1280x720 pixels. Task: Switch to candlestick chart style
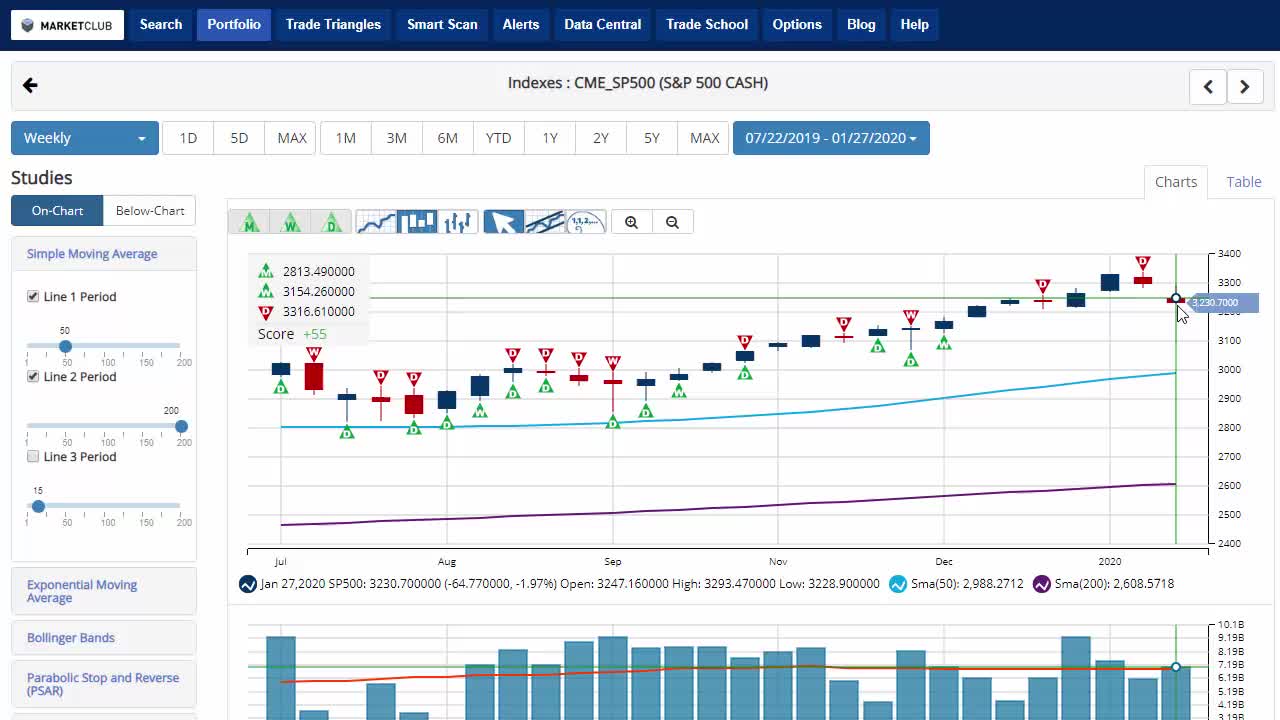point(417,222)
